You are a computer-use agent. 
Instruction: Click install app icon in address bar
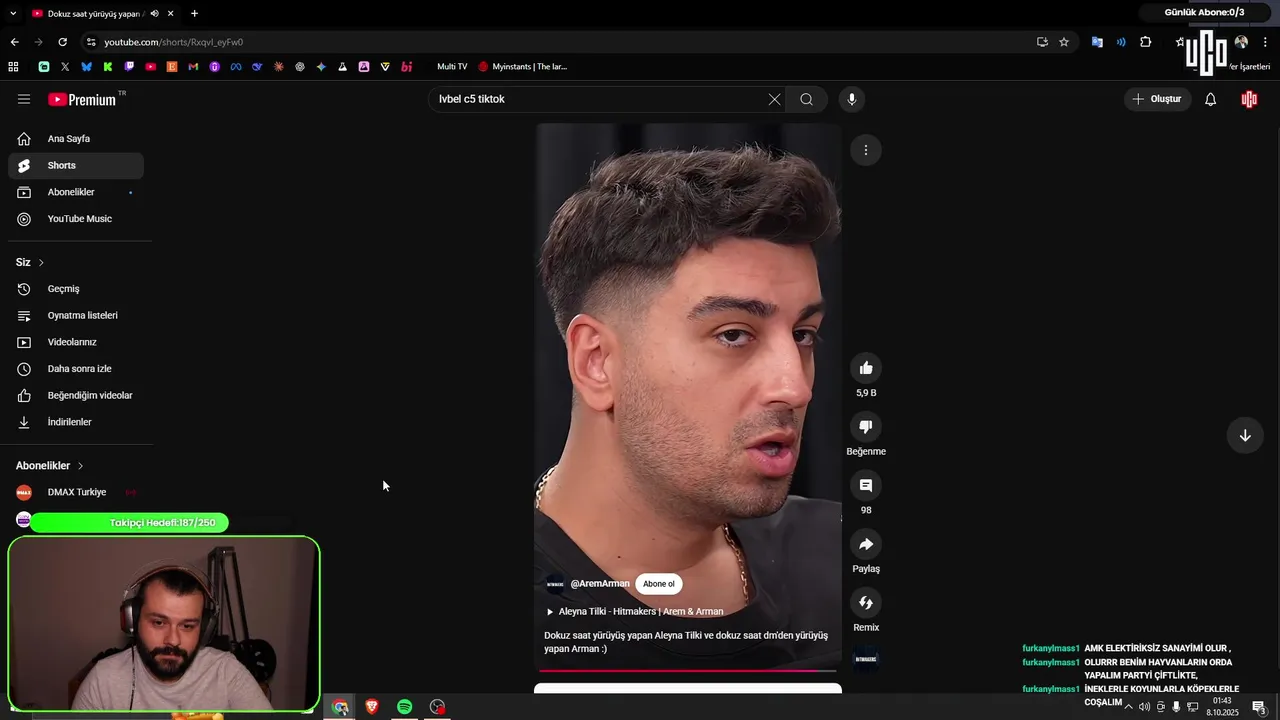[x=1042, y=42]
